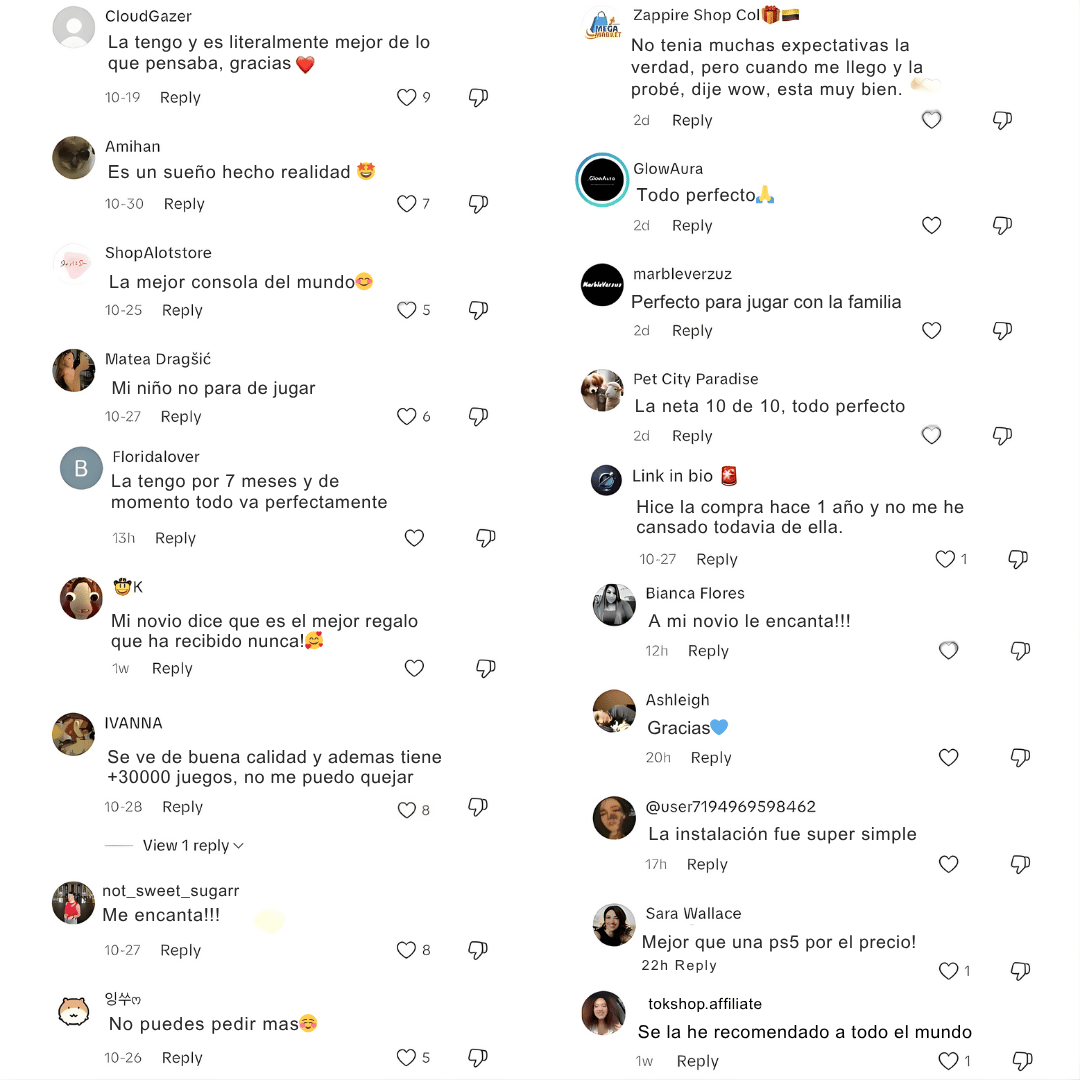Reply to the 'Link in bio' comment

click(x=717, y=560)
